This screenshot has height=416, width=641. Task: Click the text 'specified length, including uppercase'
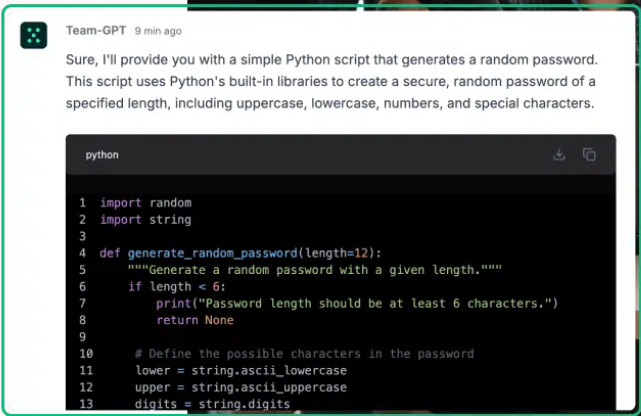point(330,103)
